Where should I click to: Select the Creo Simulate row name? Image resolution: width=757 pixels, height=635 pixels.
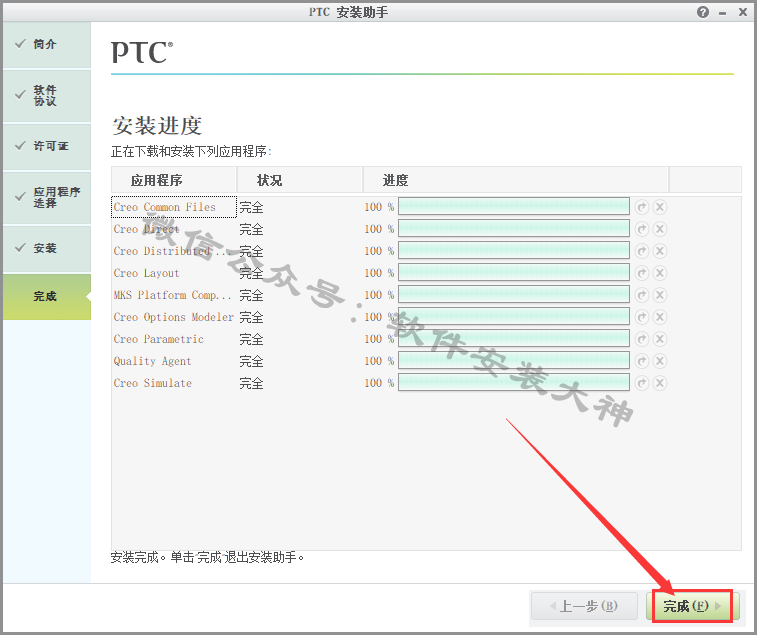[153, 383]
